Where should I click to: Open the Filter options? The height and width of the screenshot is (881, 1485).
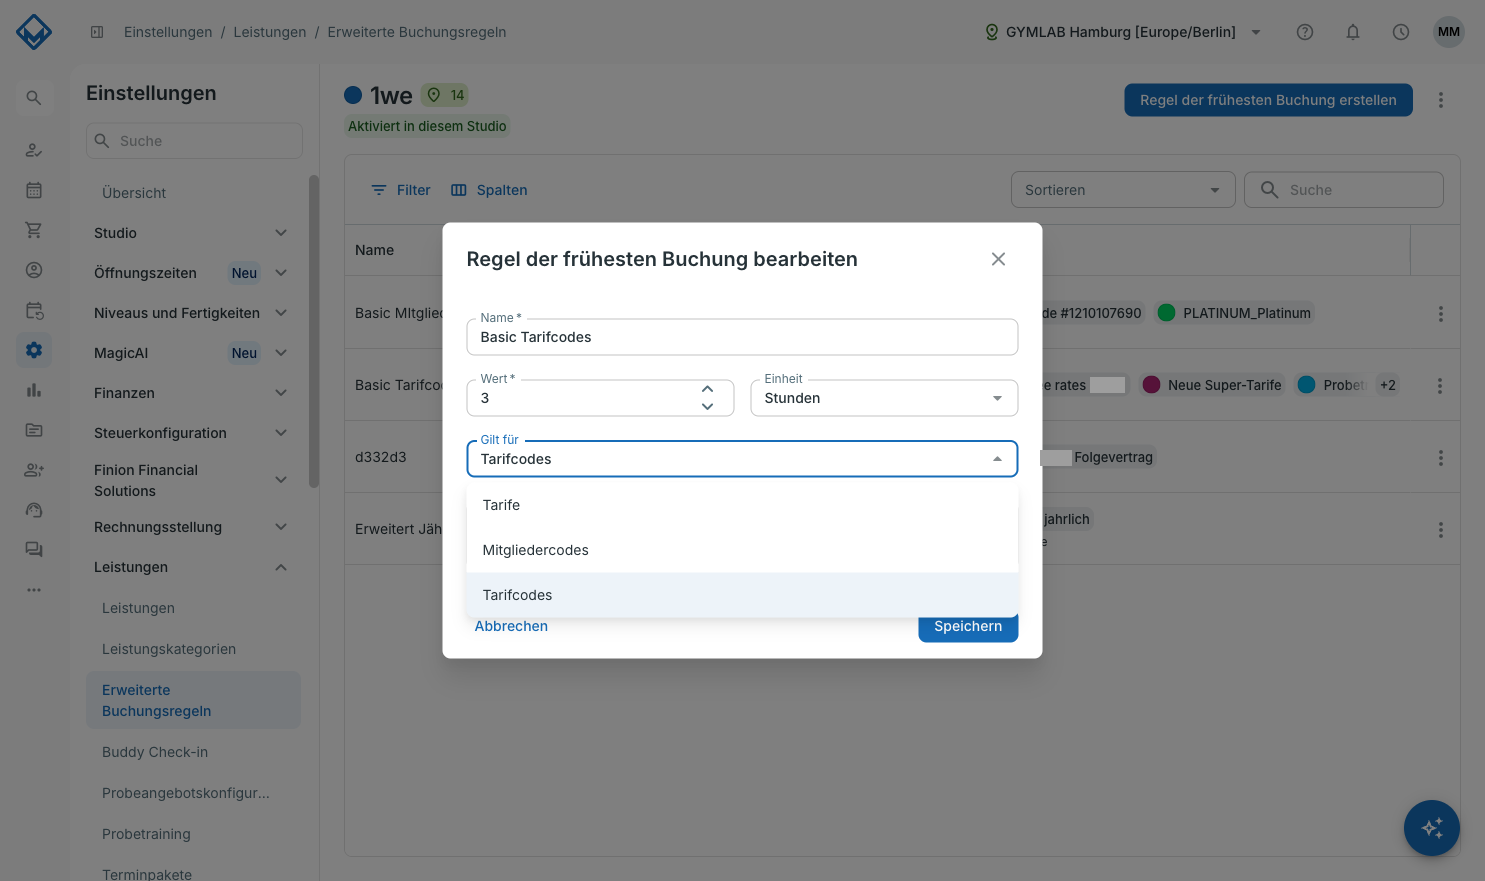(400, 190)
